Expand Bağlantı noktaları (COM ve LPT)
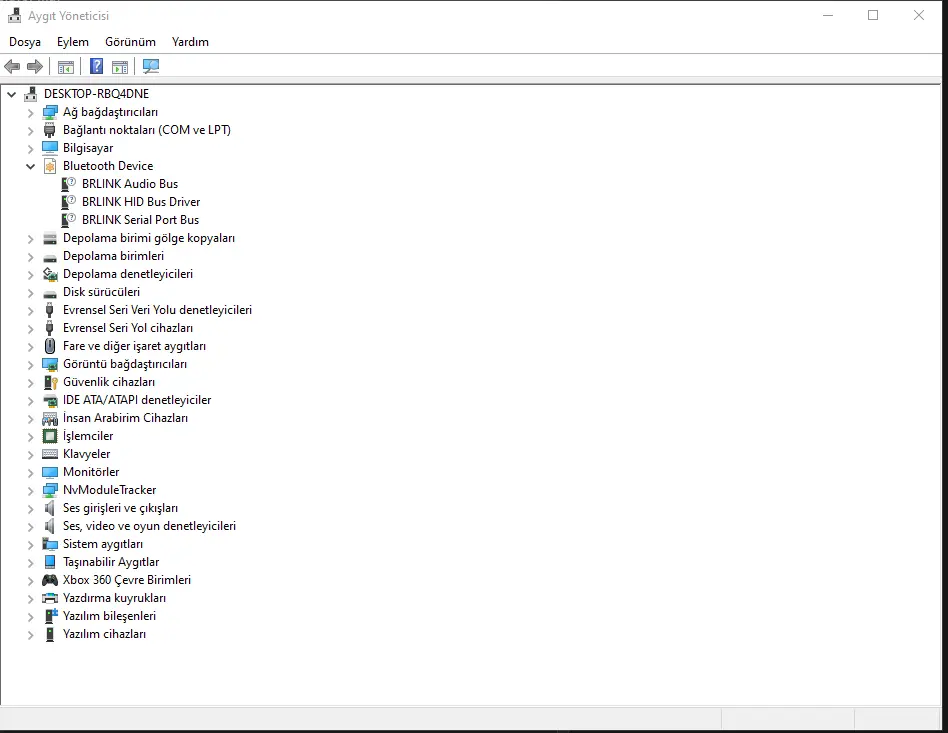Viewport: 948px width, 733px height. coord(30,131)
